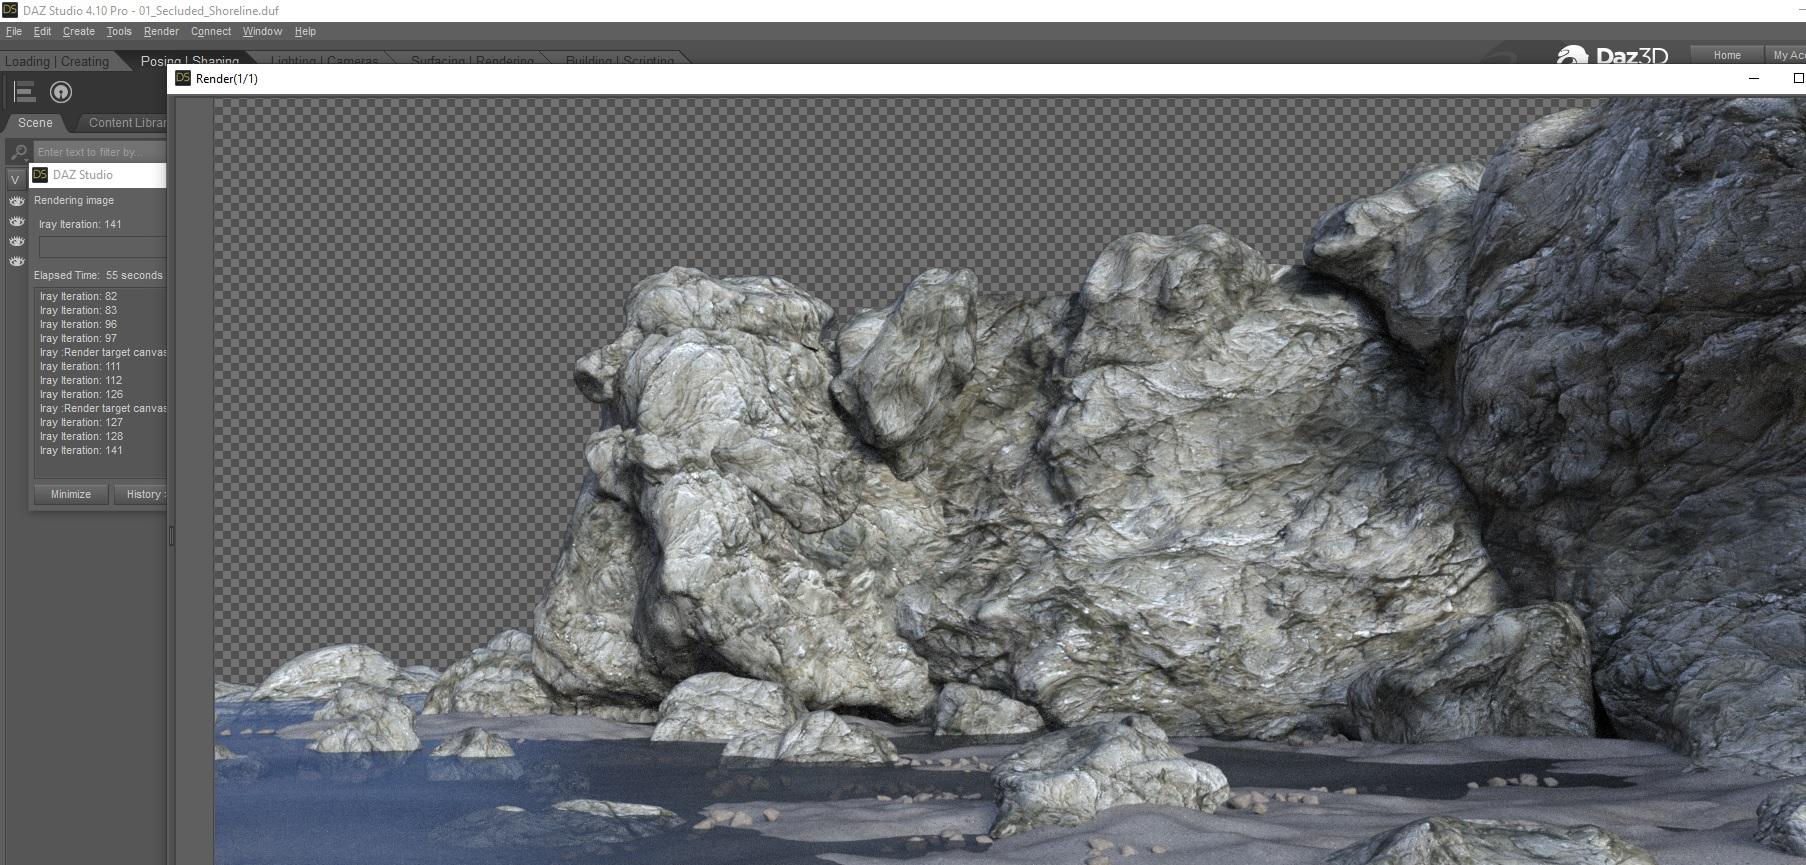Select log line 'Iray Iteration: 97'

point(78,338)
